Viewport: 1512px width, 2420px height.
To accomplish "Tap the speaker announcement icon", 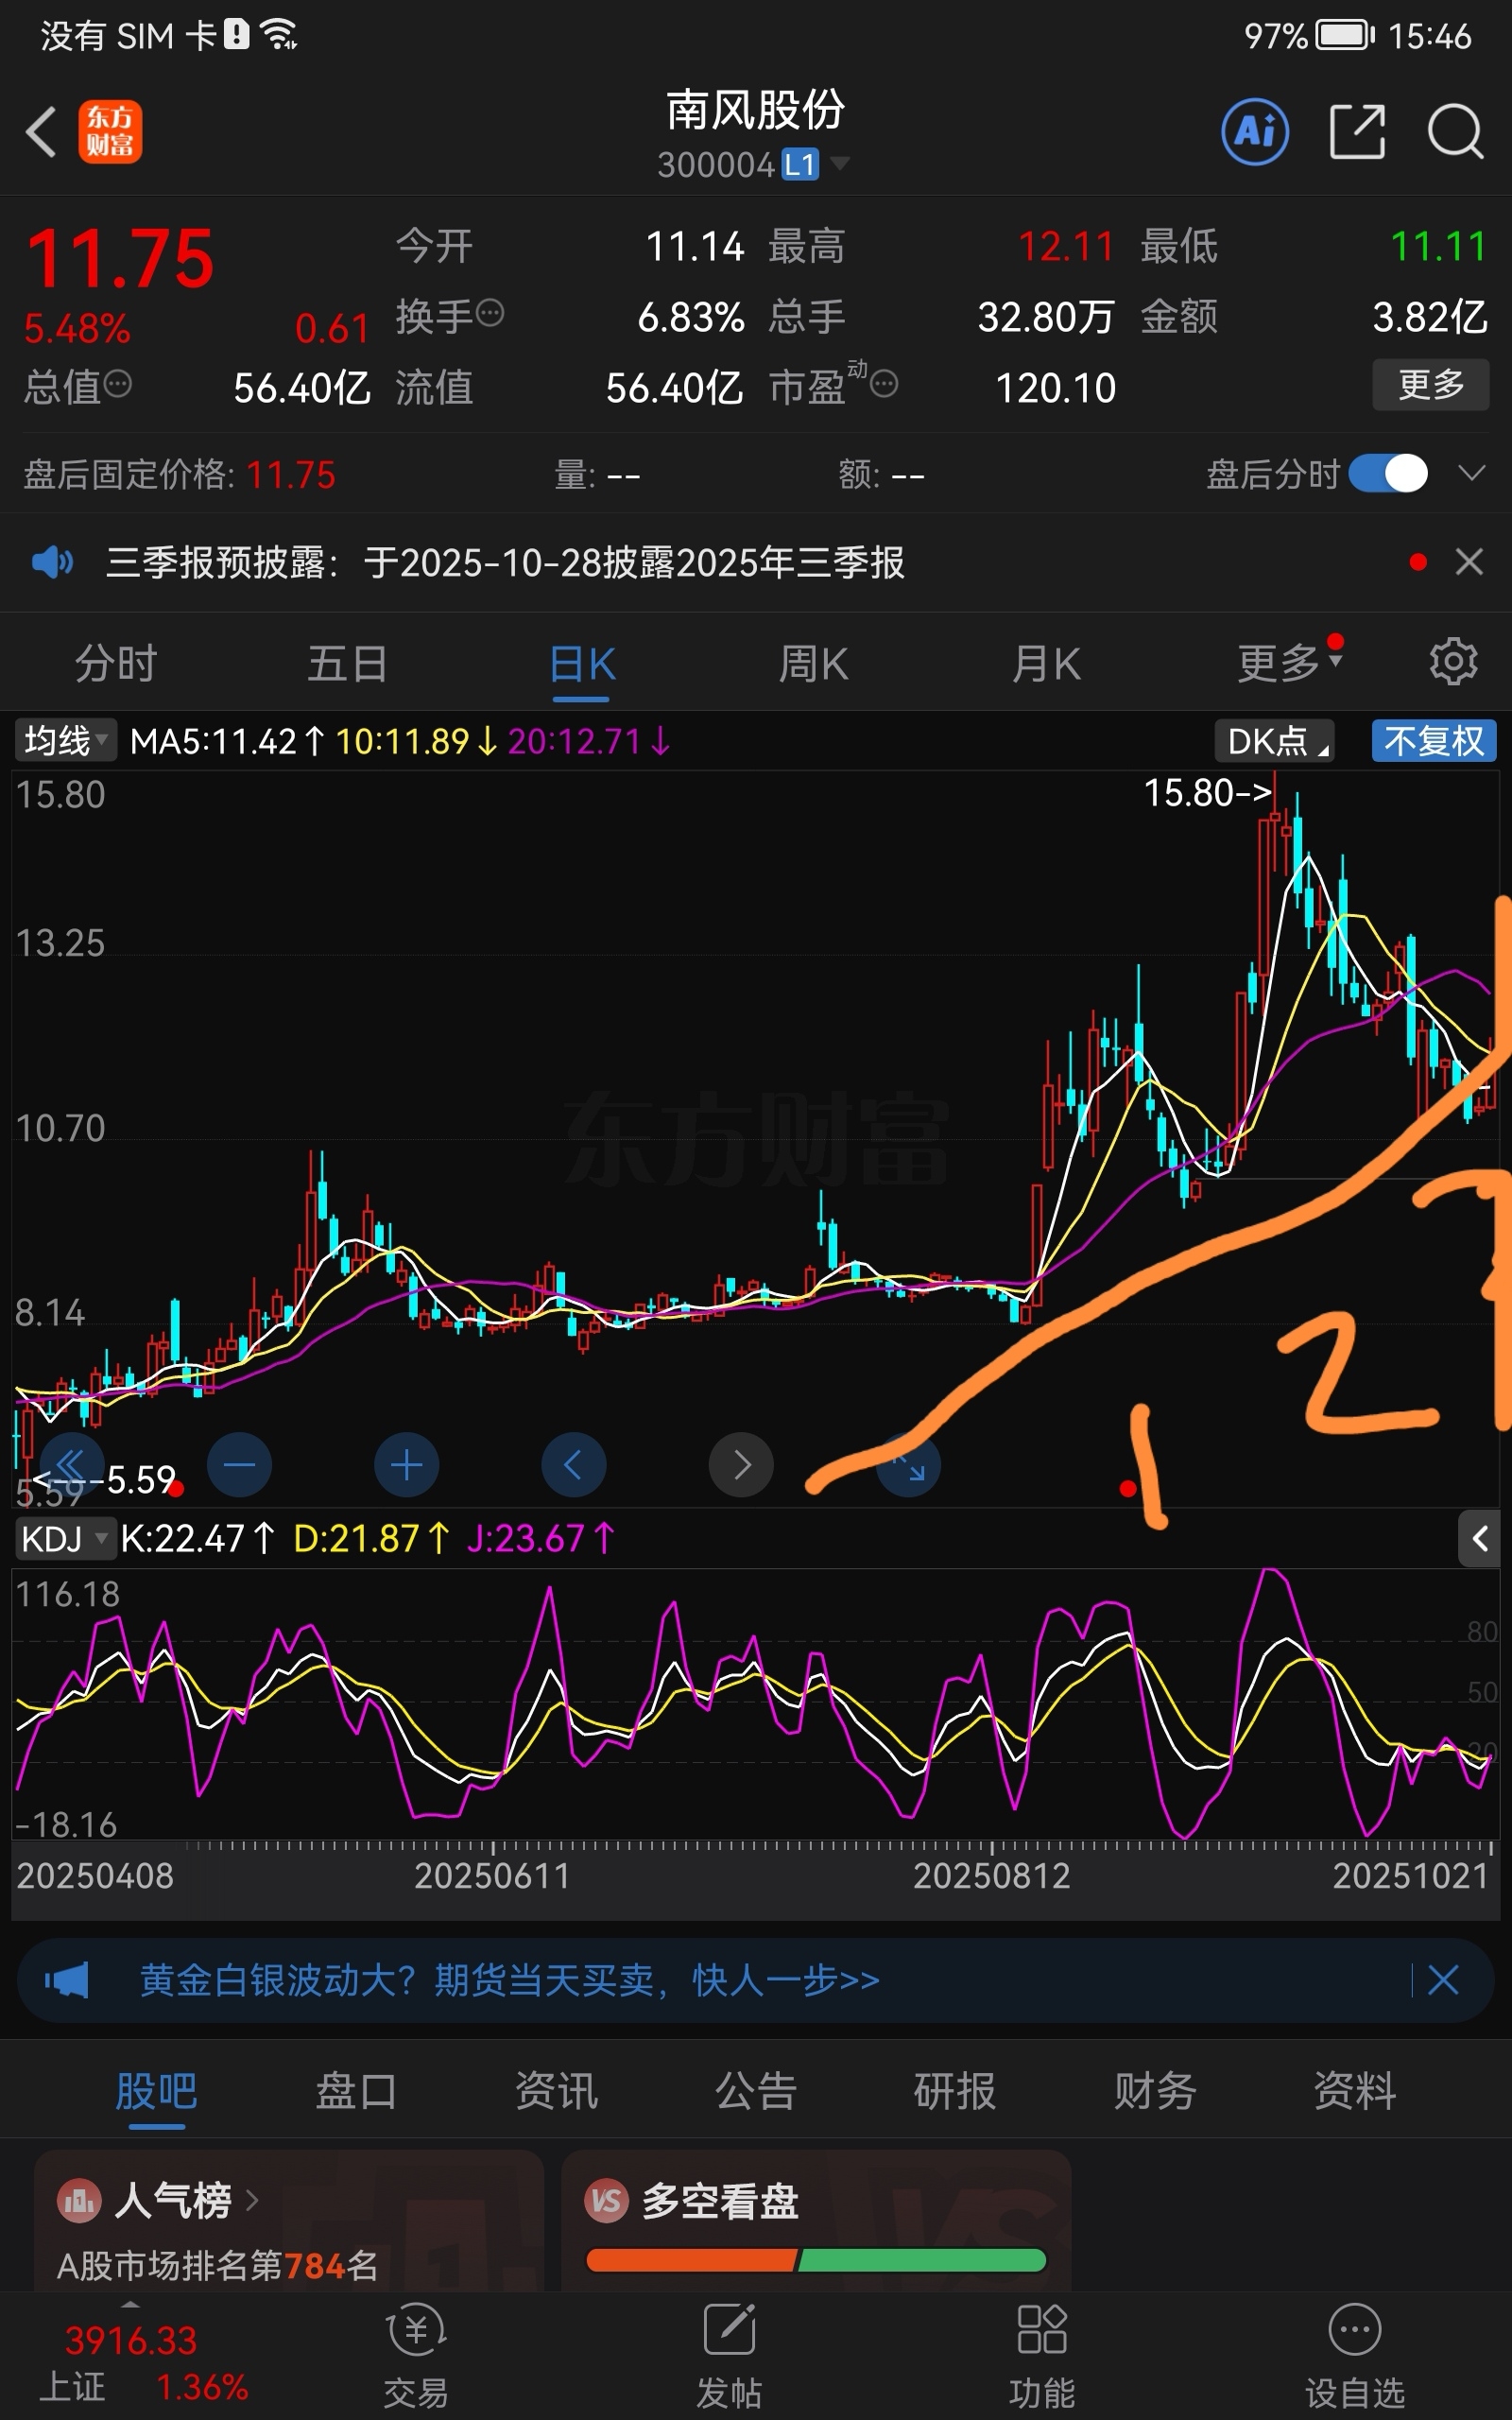I will click(52, 562).
